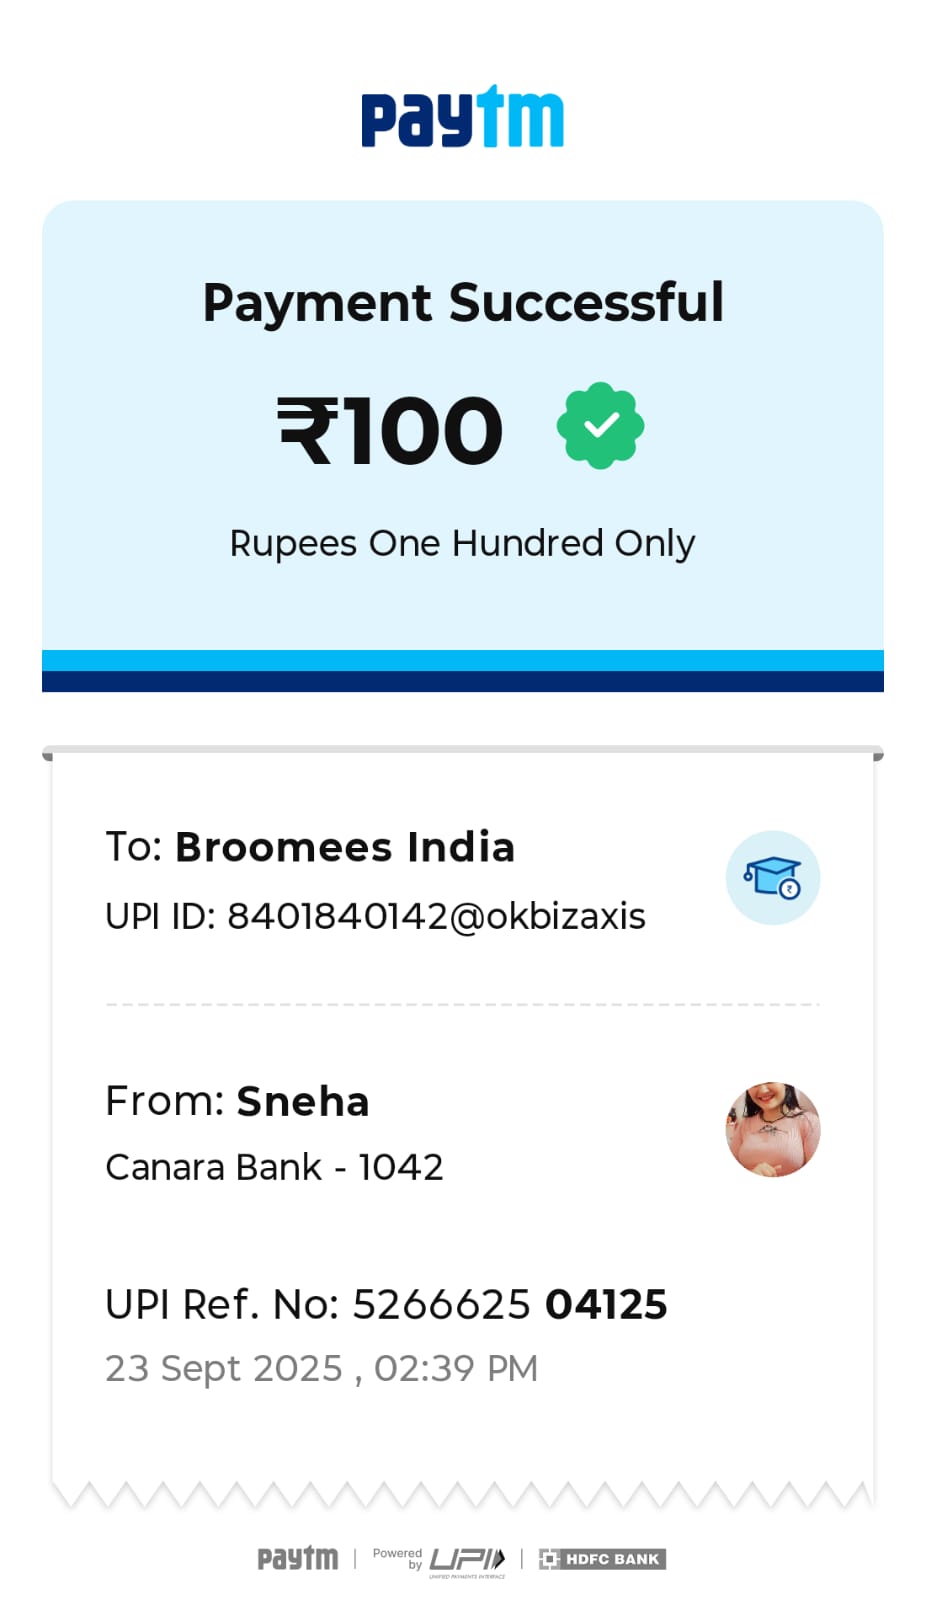Select the UPI Ref. No 5266625 04125
This screenshot has width=926, height=1600.
click(x=386, y=1305)
